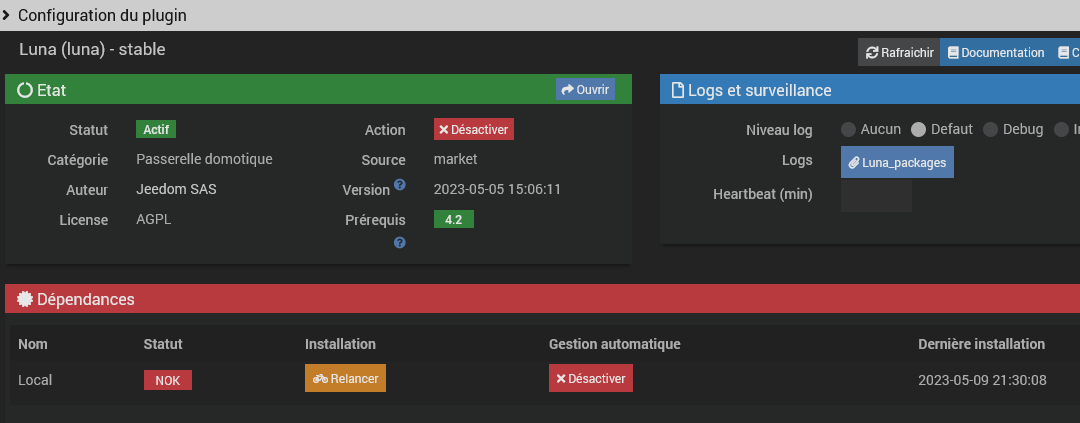Viewport: 1080px width, 423px height.
Task: Click the X icon in Gestion automatique Désactiver
Action: point(561,379)
